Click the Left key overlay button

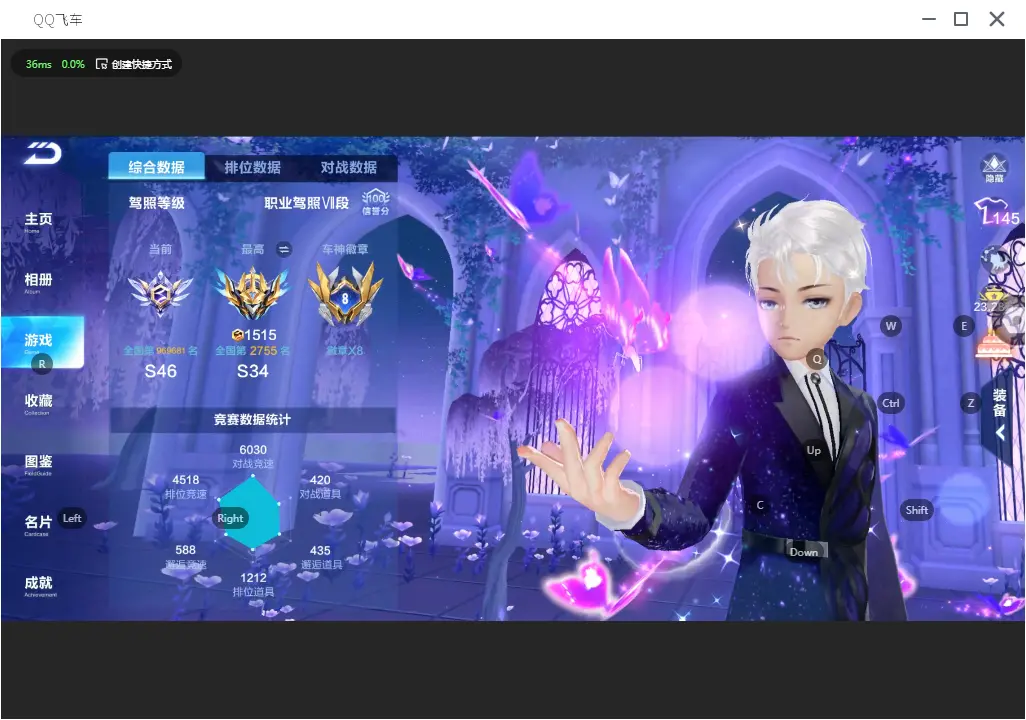pos(72,518)
